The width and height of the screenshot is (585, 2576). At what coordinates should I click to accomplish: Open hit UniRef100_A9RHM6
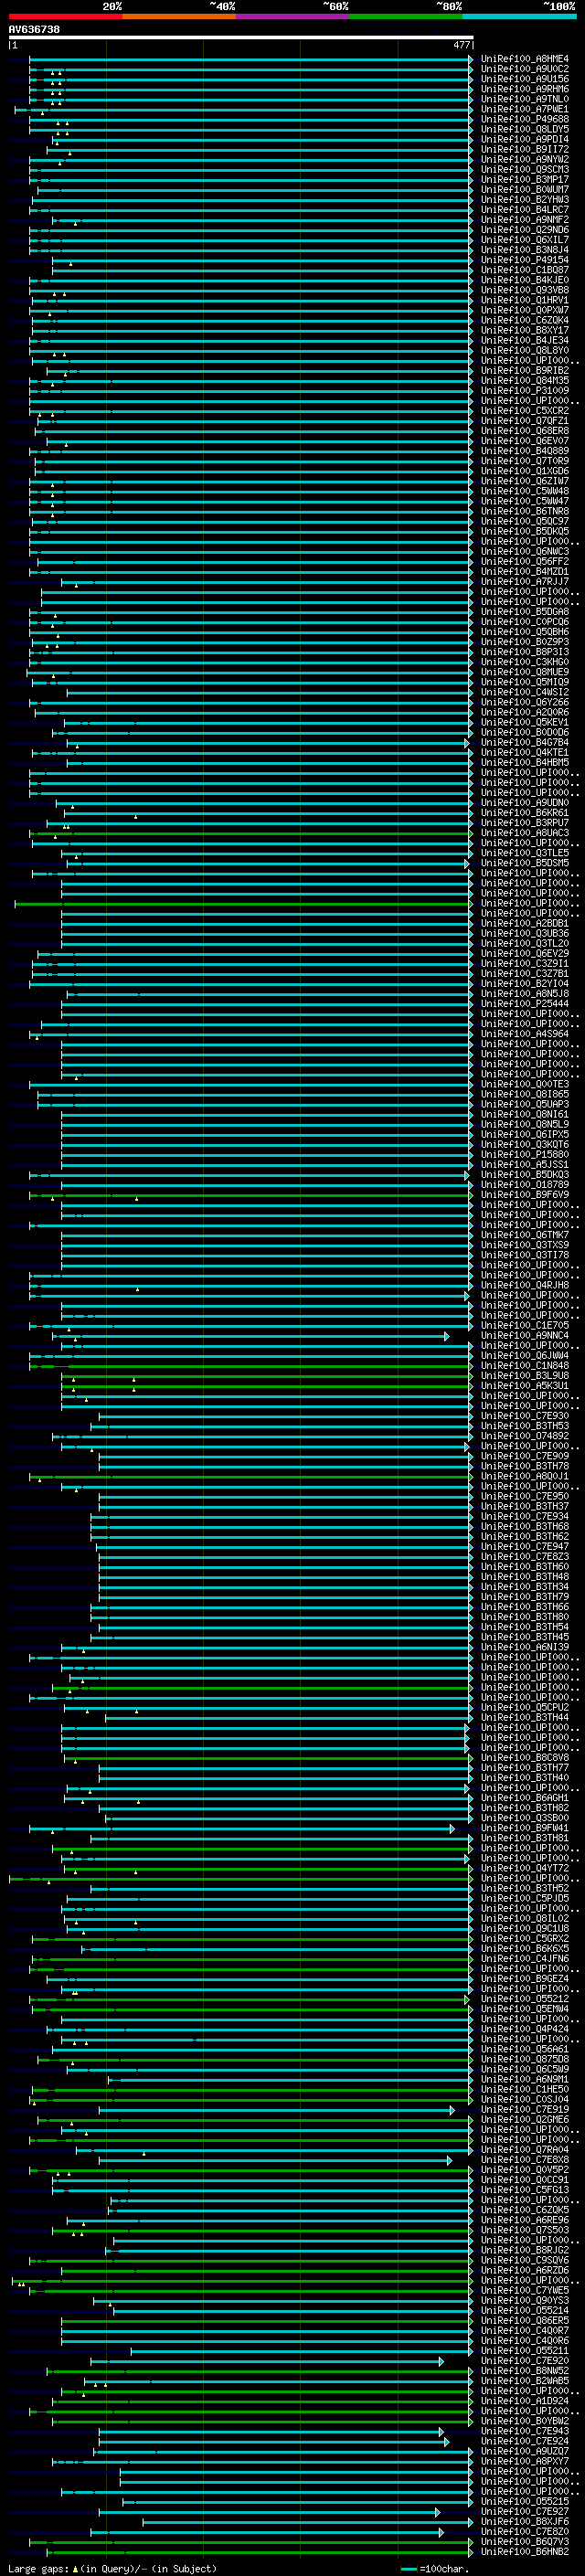pyautogui.click(x=525, y=89)
